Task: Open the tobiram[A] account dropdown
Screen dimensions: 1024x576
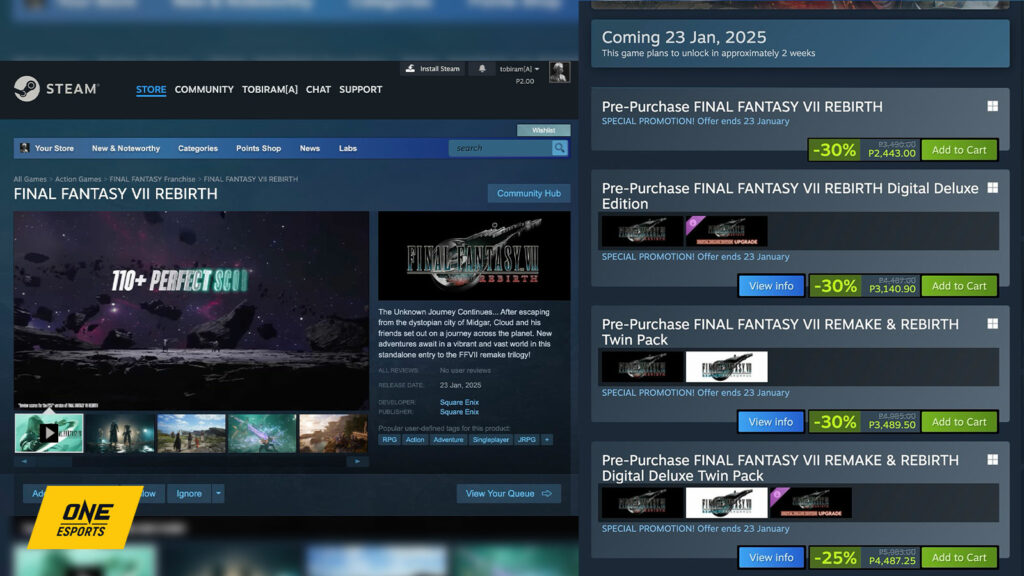Action: 520,69
